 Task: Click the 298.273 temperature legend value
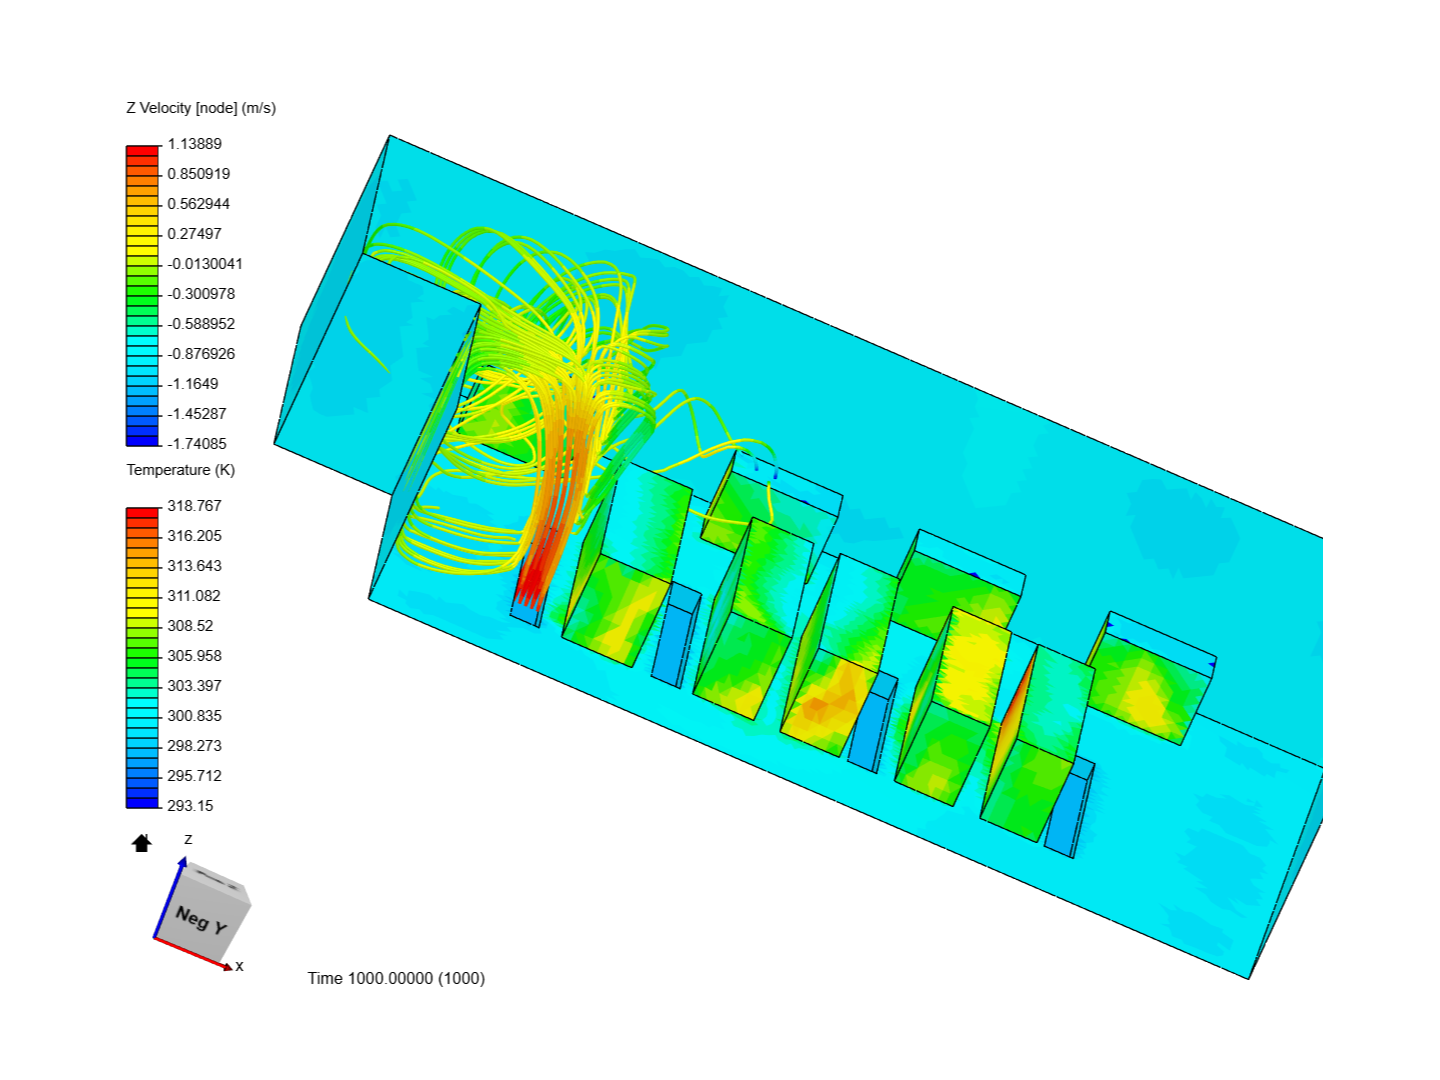coord(195,746)
